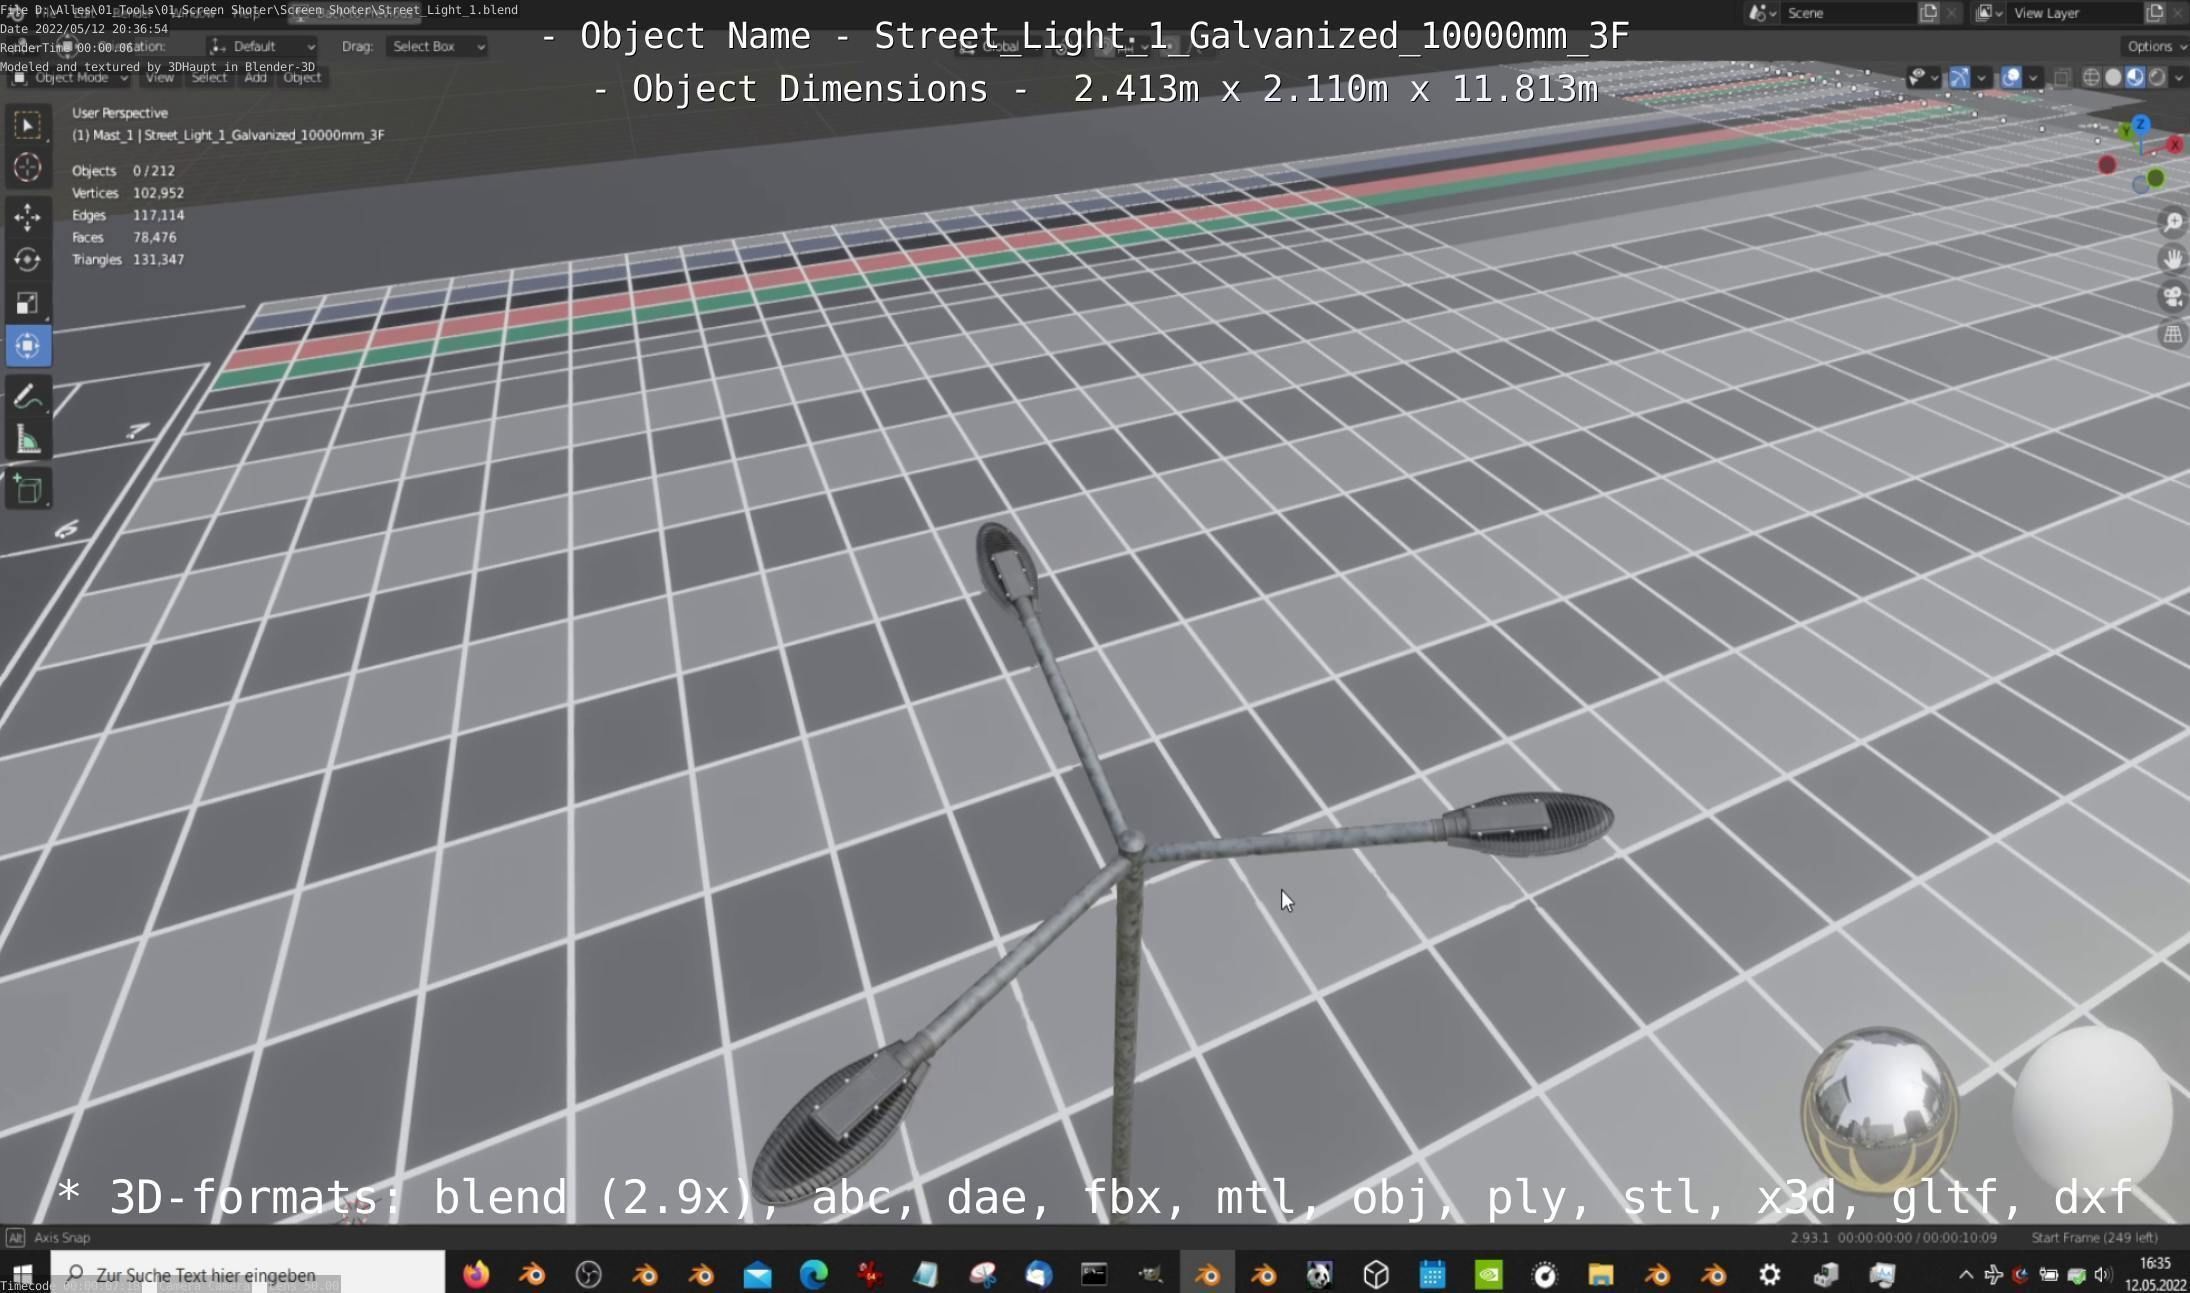The height and width of the screenshot is (1293, 2190).
Task: Choose the Add Cube tool
Action: (28, 490)
